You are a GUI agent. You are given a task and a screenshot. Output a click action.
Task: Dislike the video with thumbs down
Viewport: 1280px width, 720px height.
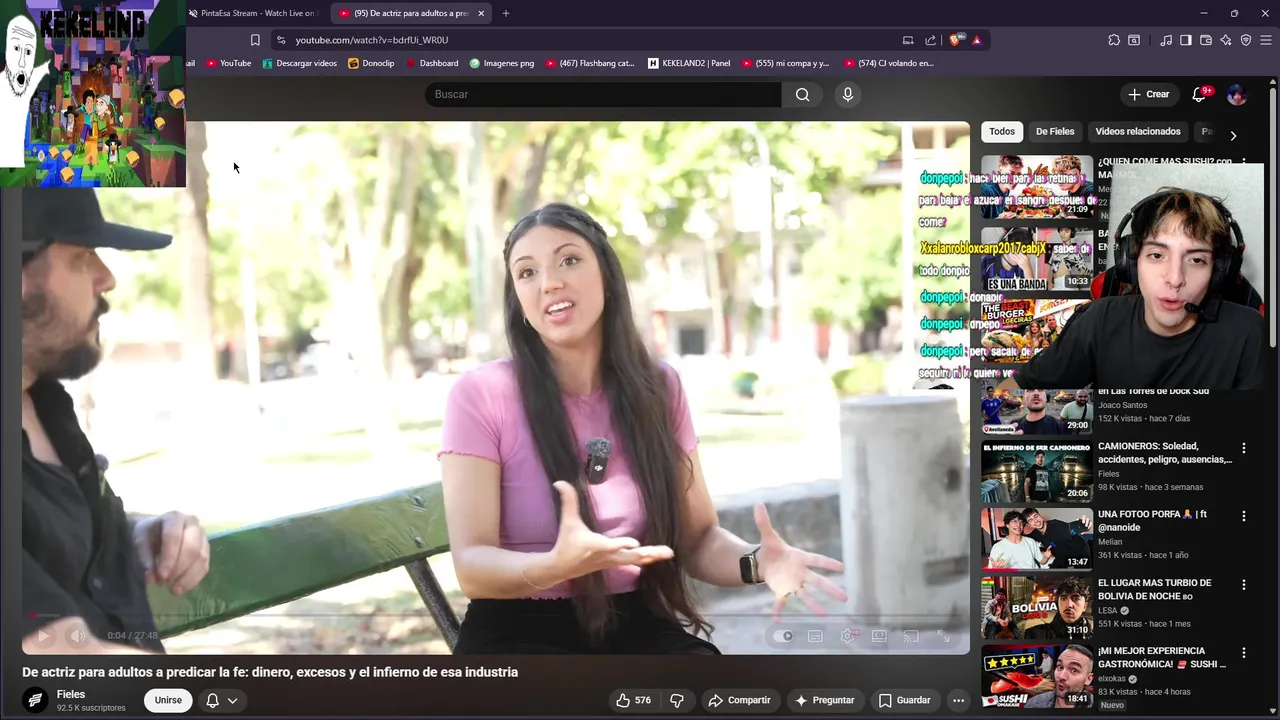[677, 700]
